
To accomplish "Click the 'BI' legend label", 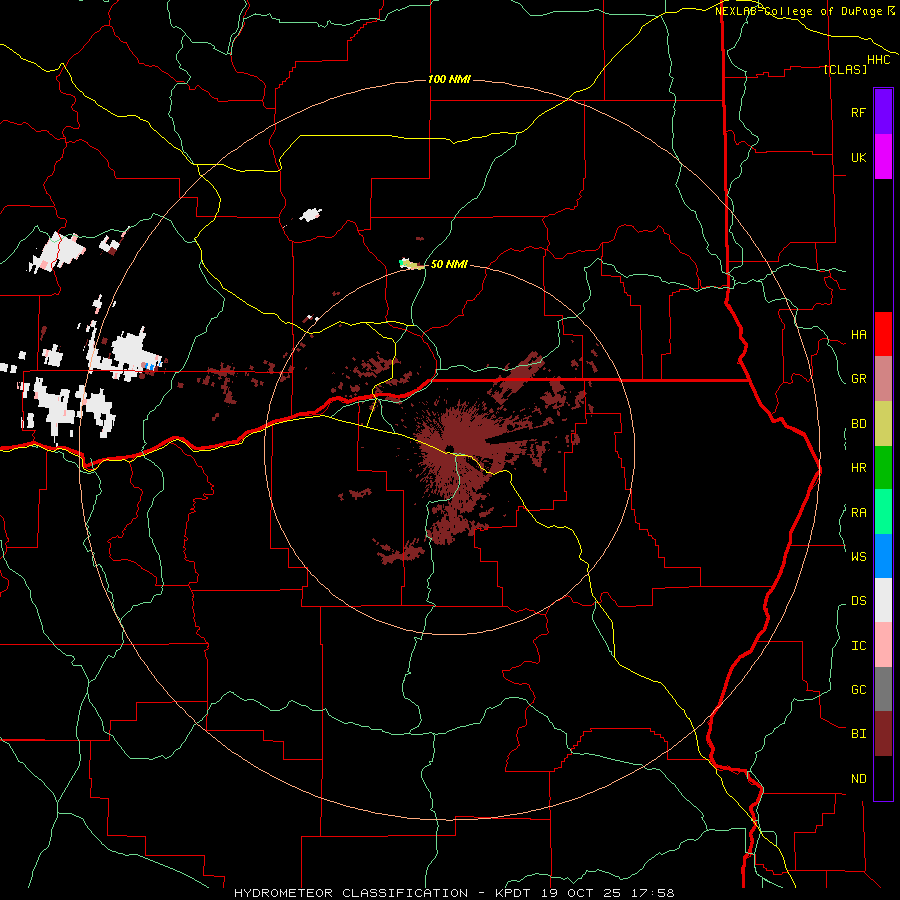I will [x=858, y=734].
